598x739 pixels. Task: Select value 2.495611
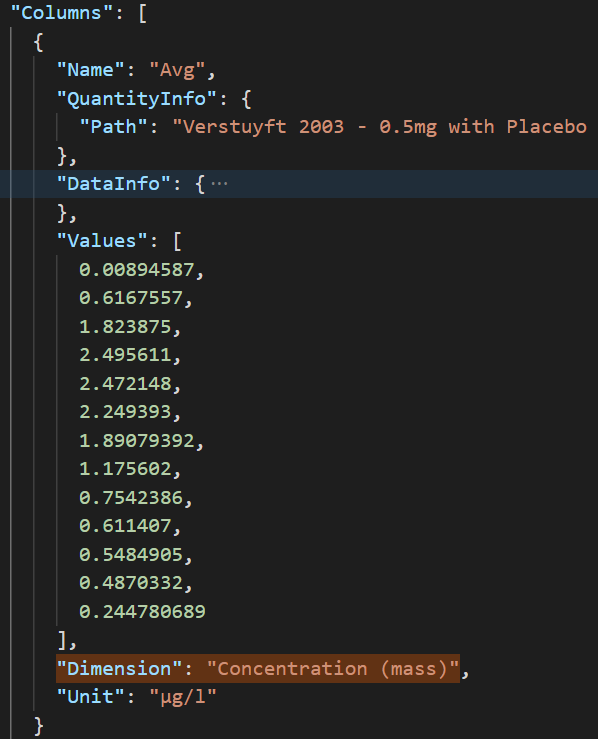[125, 355]
